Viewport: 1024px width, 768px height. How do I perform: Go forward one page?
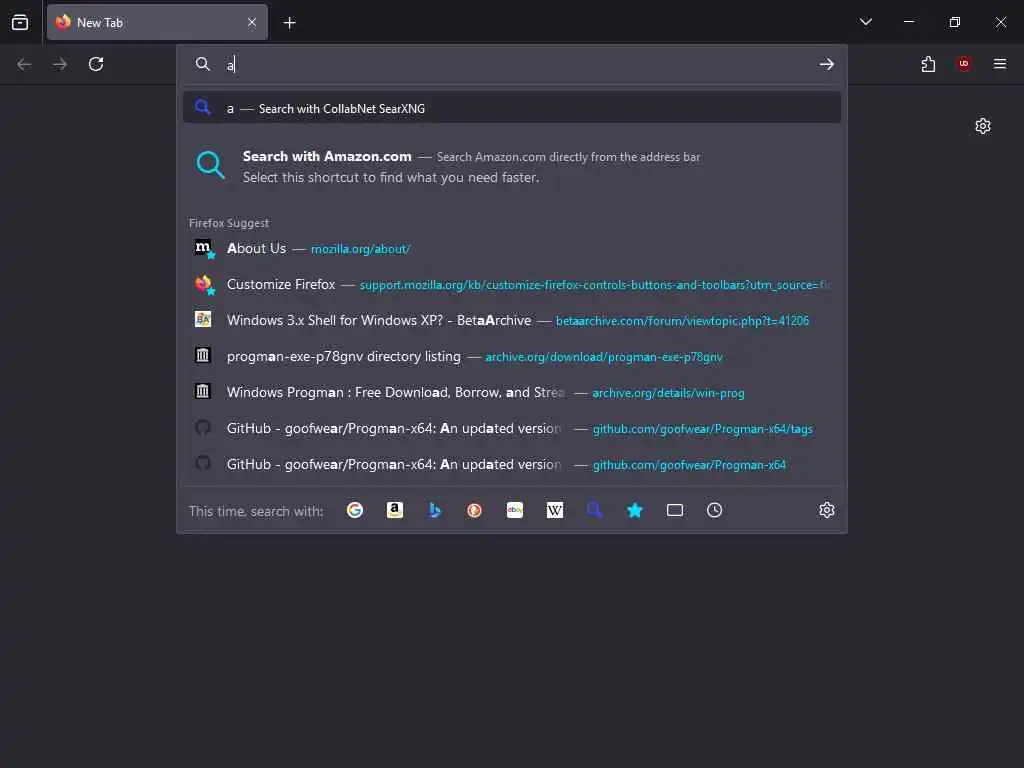[x=60, y=64]
